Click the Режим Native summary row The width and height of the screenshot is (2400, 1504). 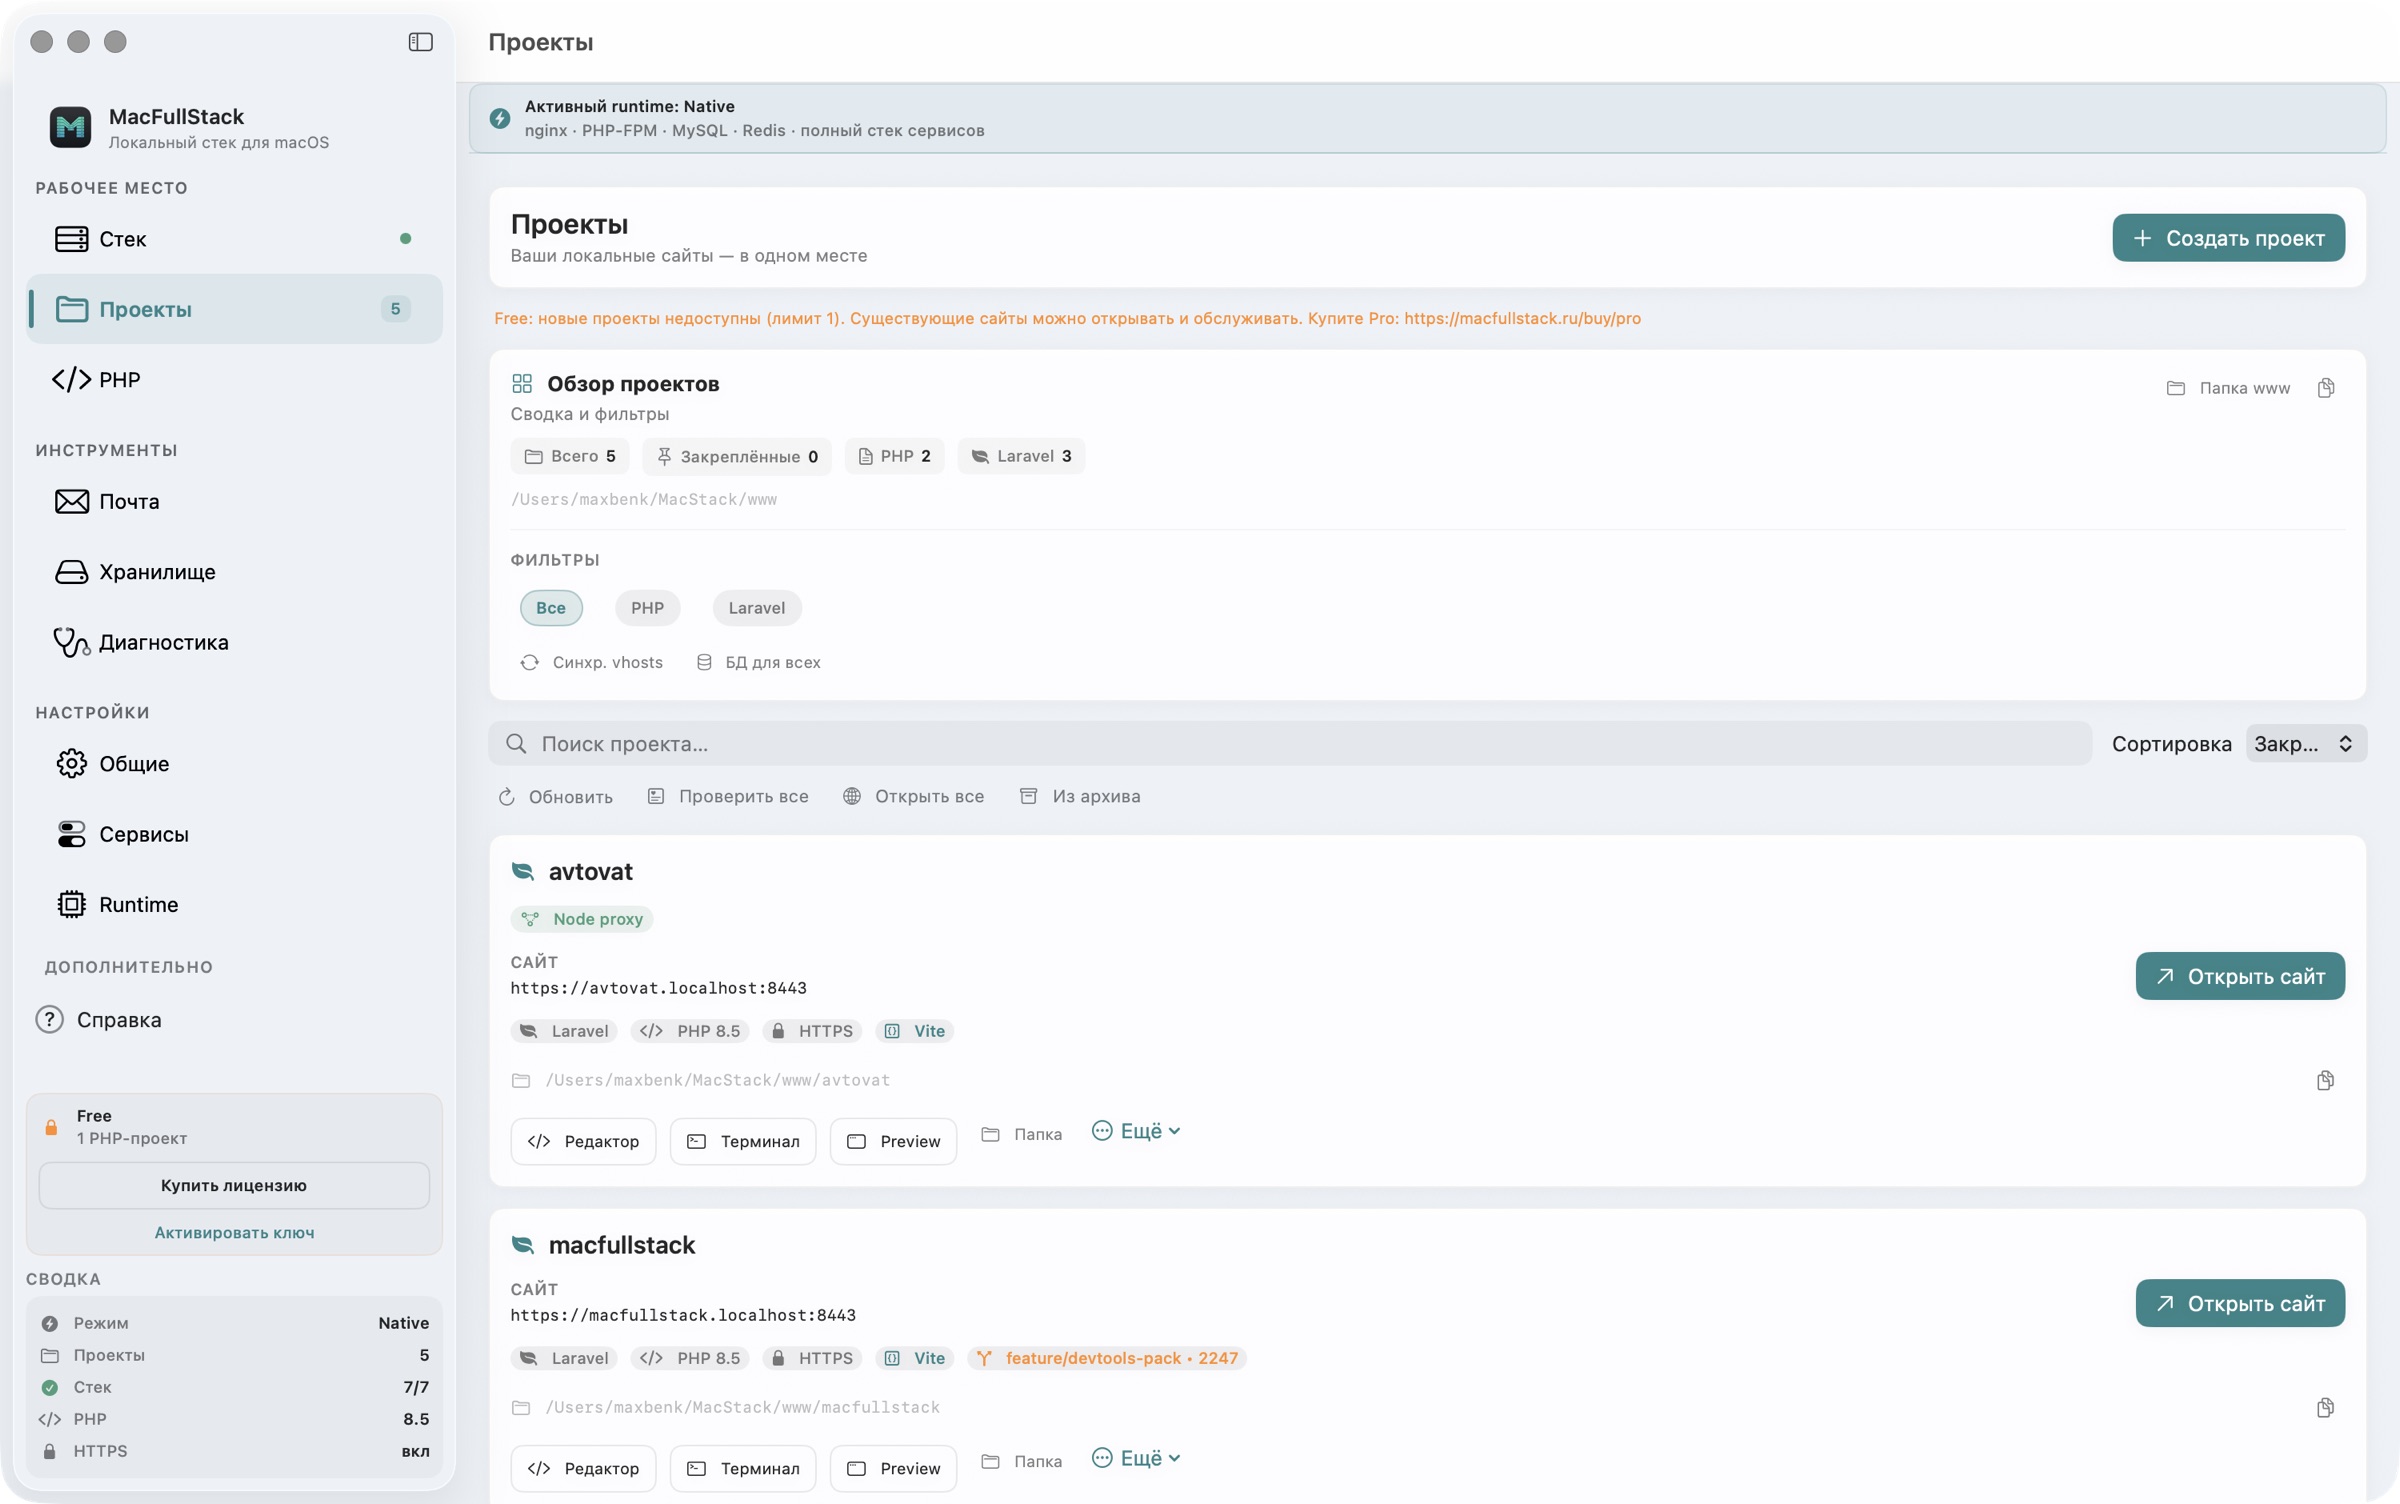point(234,1324)
